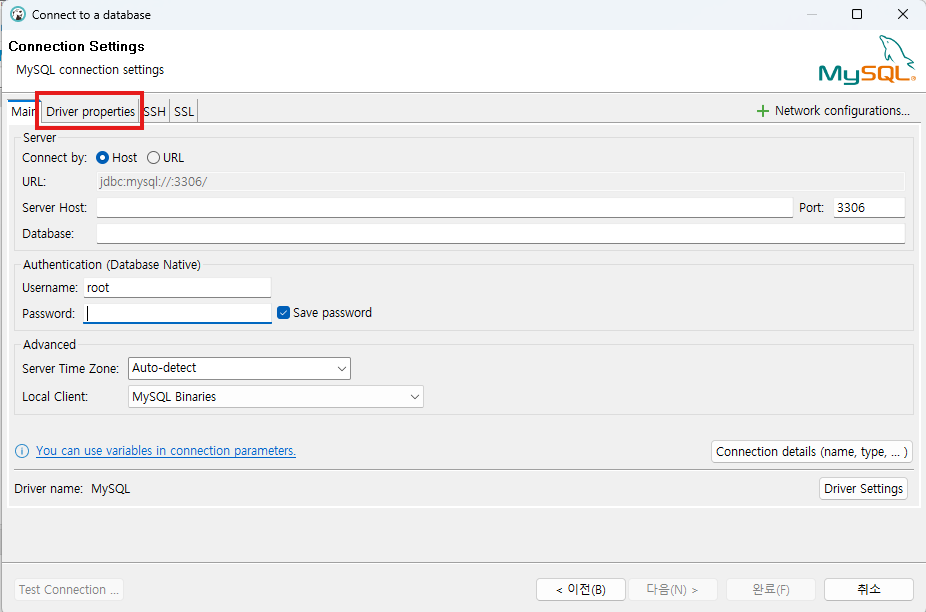926x612 pixels.
Task: Open Network configurations link
Action: point(842,110)
